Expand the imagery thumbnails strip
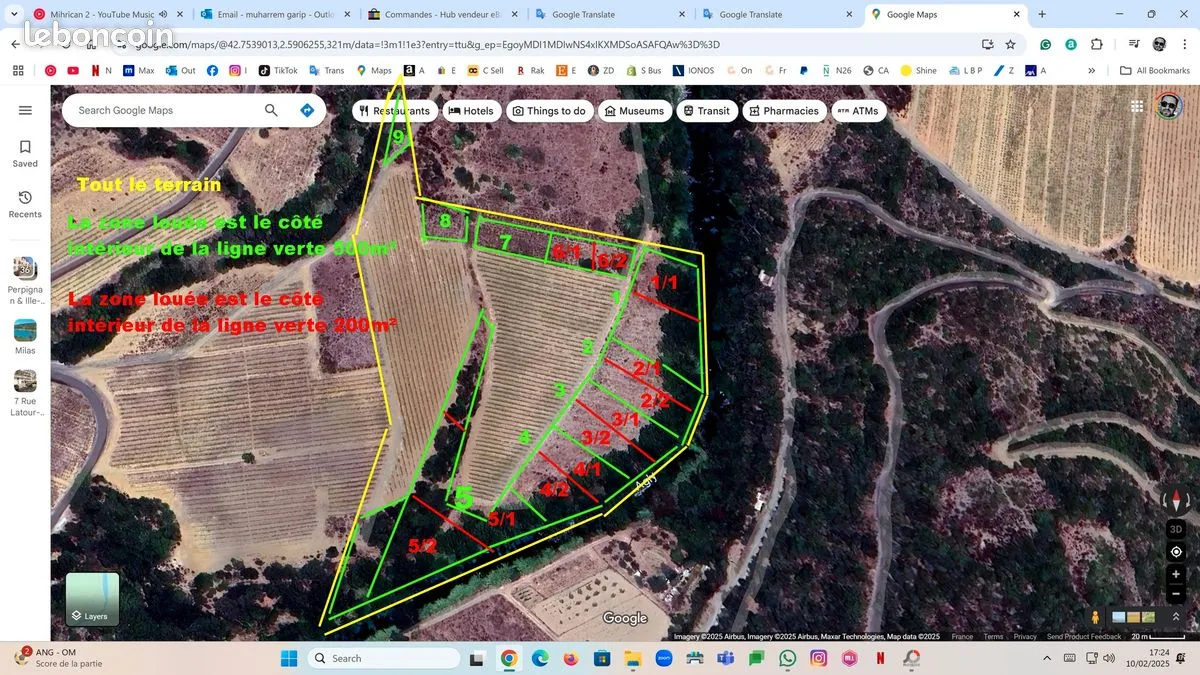This screenshot has height=675, width=1200. [1176, 617]
